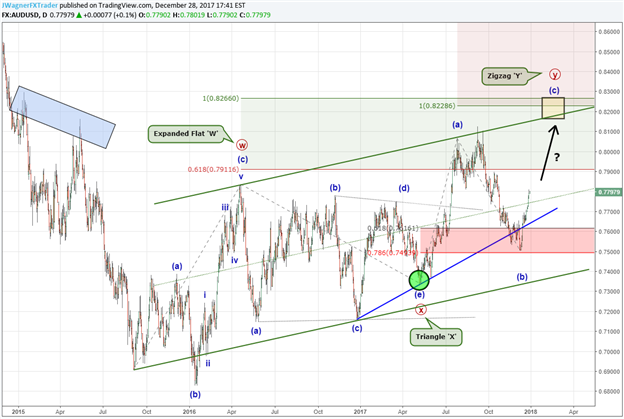This screenshot has height=419, width=624.
Task: Click the red circled y wave label
Action: pyautogui.click(x=555, y=74)
